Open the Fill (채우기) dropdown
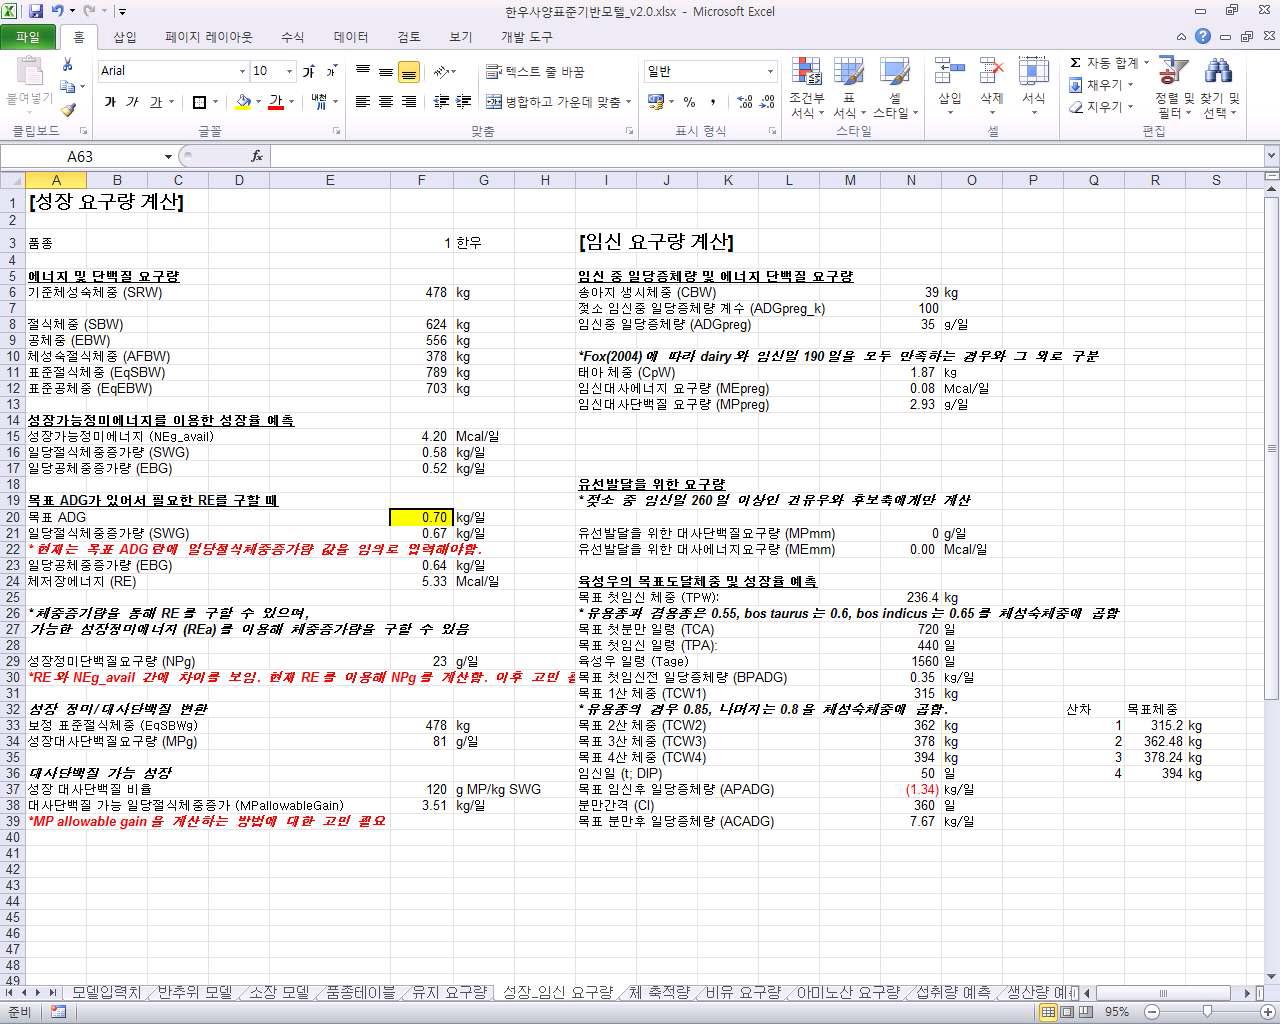The image size is (1280, 1024). coord(1103,85)
